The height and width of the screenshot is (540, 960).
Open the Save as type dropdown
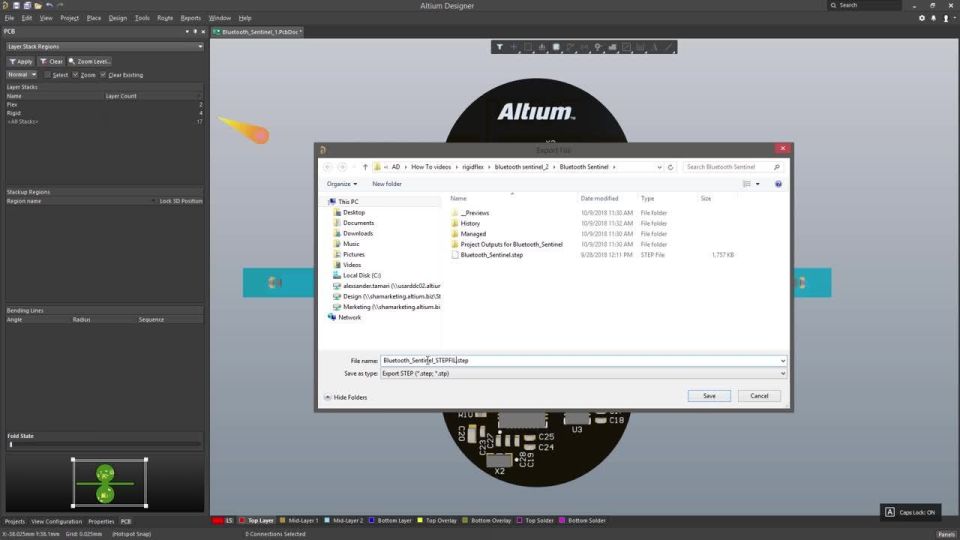(782, 373)
